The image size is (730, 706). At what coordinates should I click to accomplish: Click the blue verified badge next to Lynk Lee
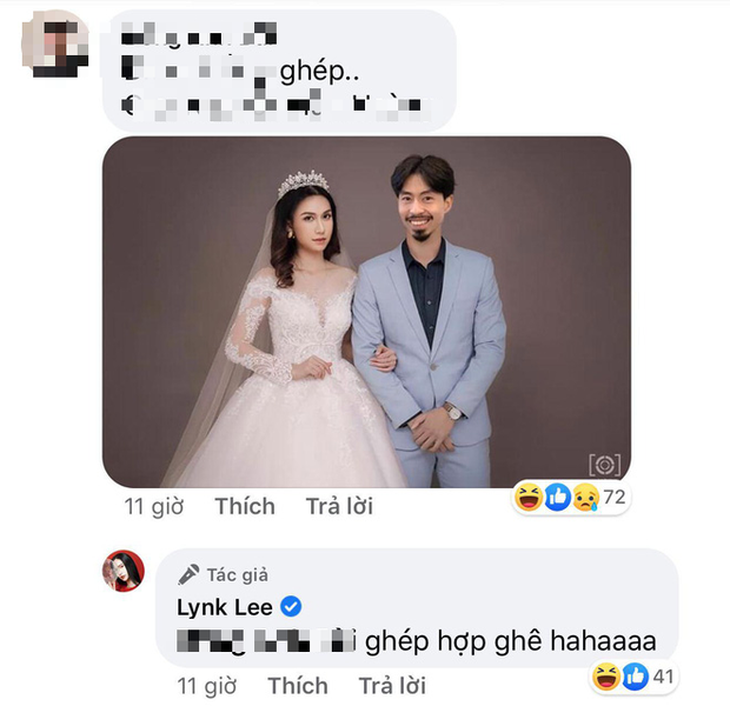coord(291,607)
